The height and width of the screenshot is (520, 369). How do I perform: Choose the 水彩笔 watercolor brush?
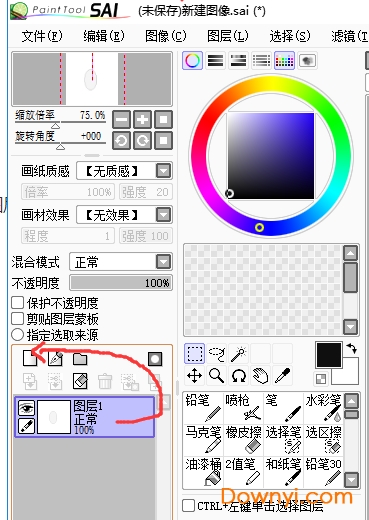pyautogui.click(x=323, y=408)
